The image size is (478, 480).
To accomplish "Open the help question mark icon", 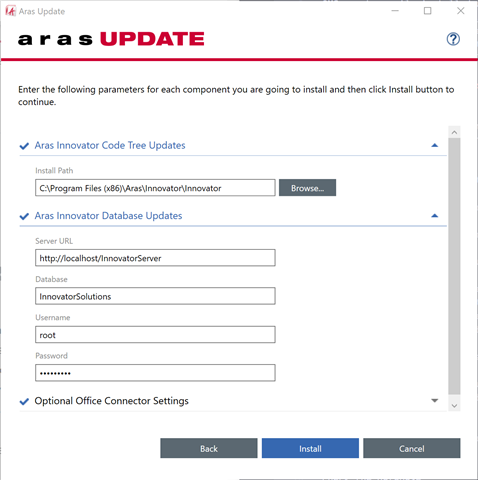I will (x=453, y=39).
